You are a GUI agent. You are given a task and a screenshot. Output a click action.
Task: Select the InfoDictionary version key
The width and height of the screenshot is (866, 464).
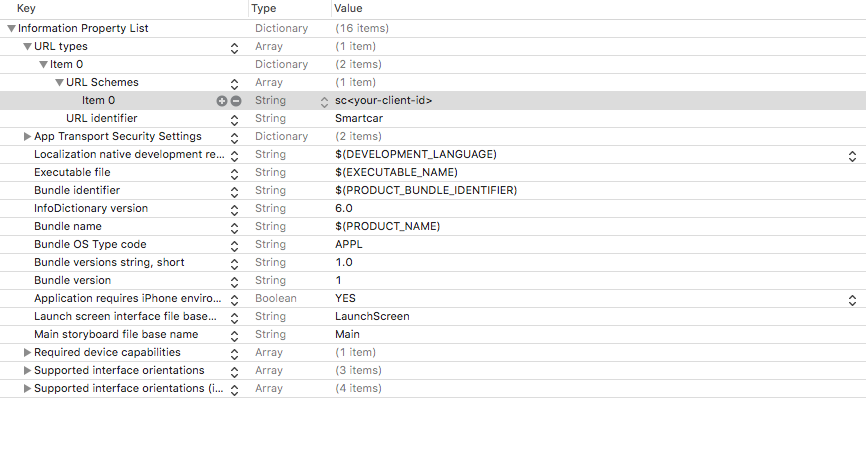(x=91, y=208)
